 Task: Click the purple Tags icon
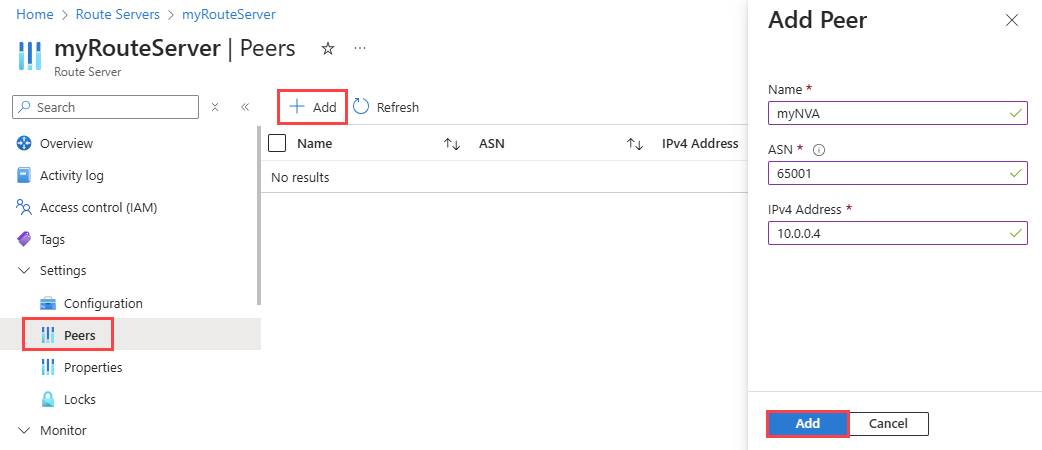pyautogui.click(x=24, y=239)
